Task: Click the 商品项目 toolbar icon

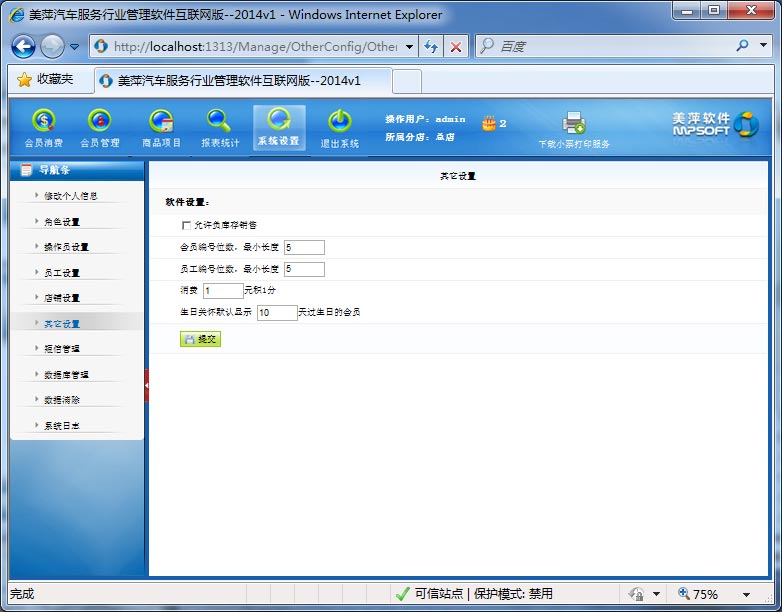Action: 160,122
